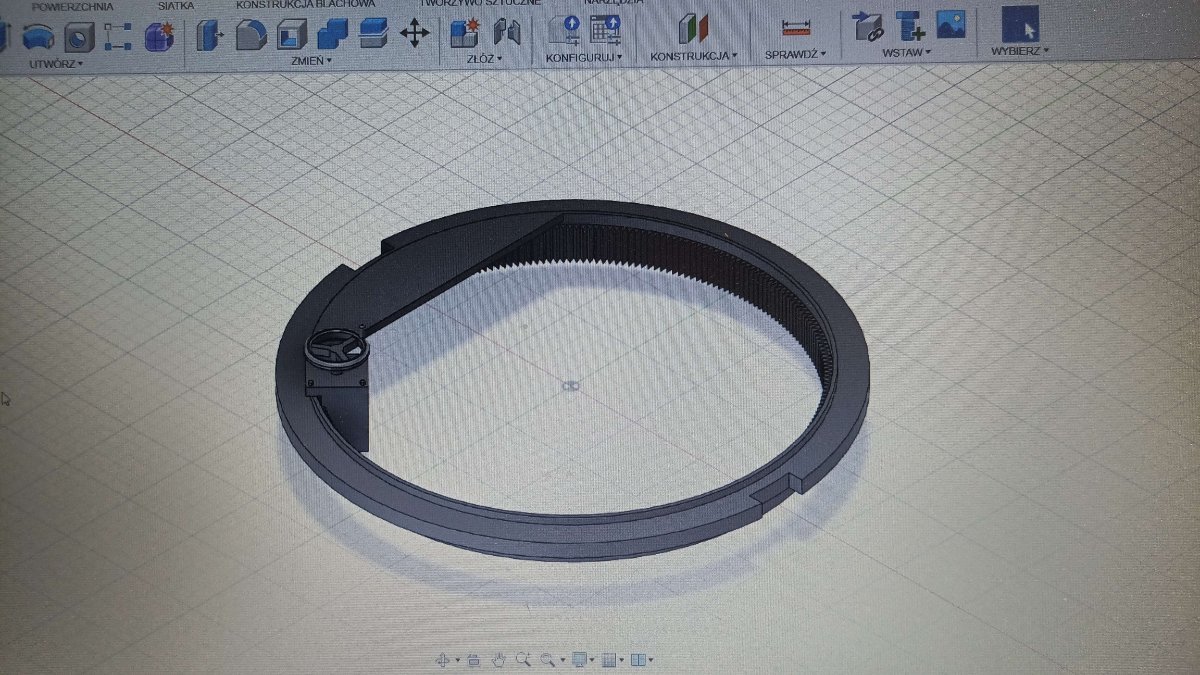Select the Combine bodies tool
Viewport: 1200px width, 675px height.
tap(332, 34)
